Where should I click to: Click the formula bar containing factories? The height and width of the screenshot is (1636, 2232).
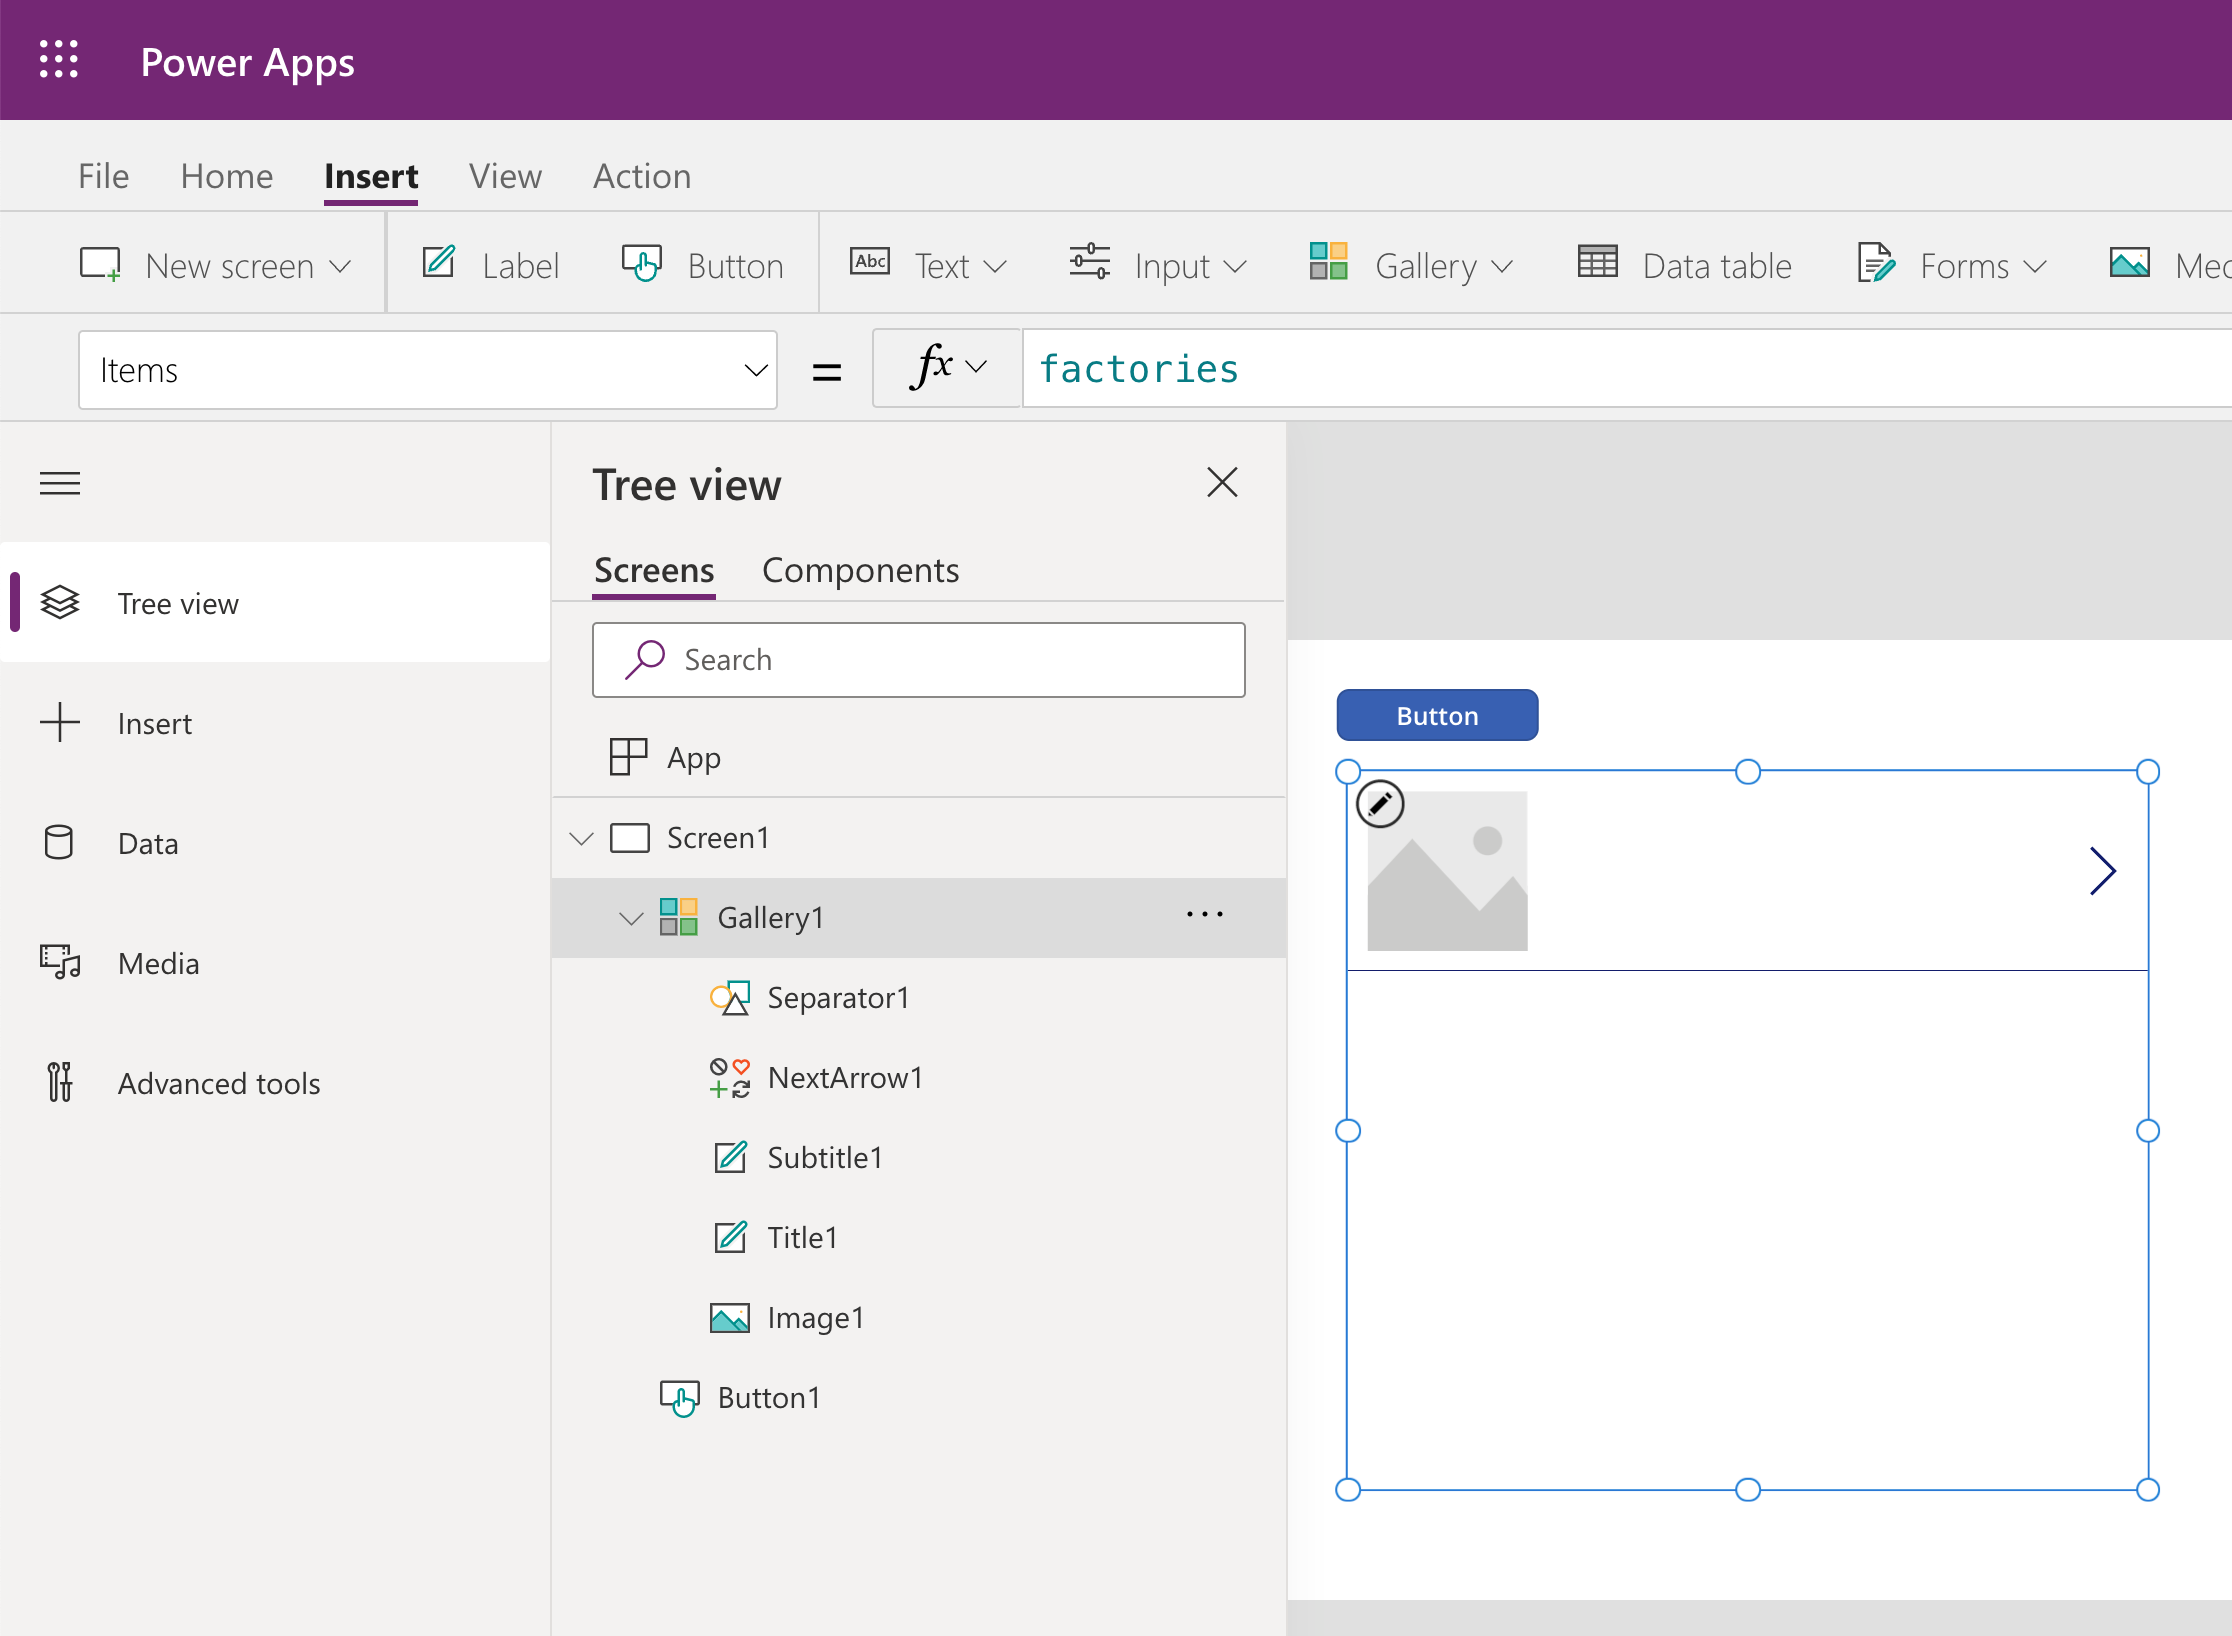point(1626,368)
